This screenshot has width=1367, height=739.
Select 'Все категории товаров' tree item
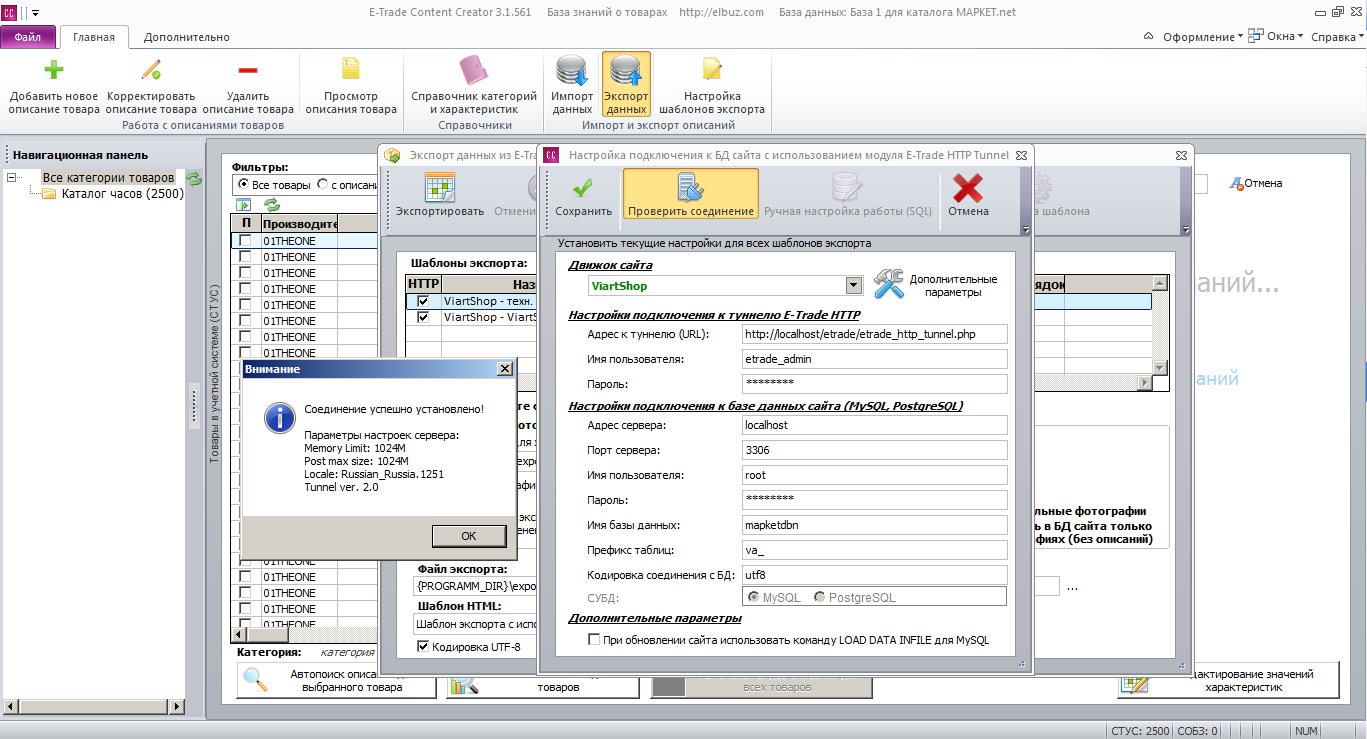coord(108,178)
